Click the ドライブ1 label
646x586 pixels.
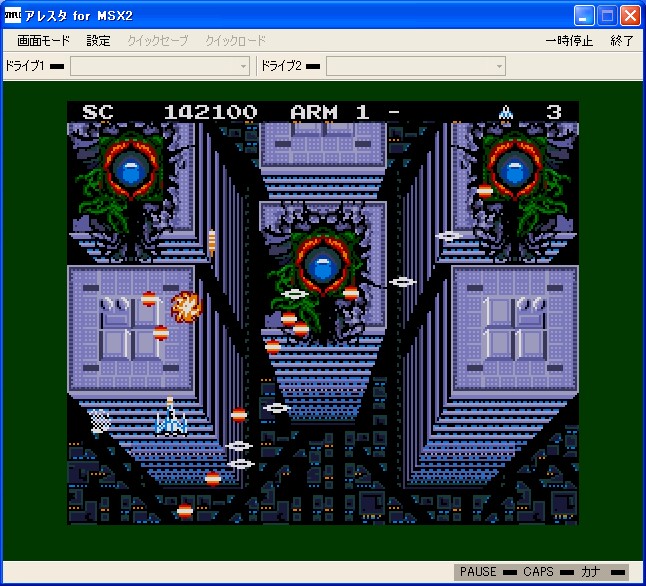(25, 66)
